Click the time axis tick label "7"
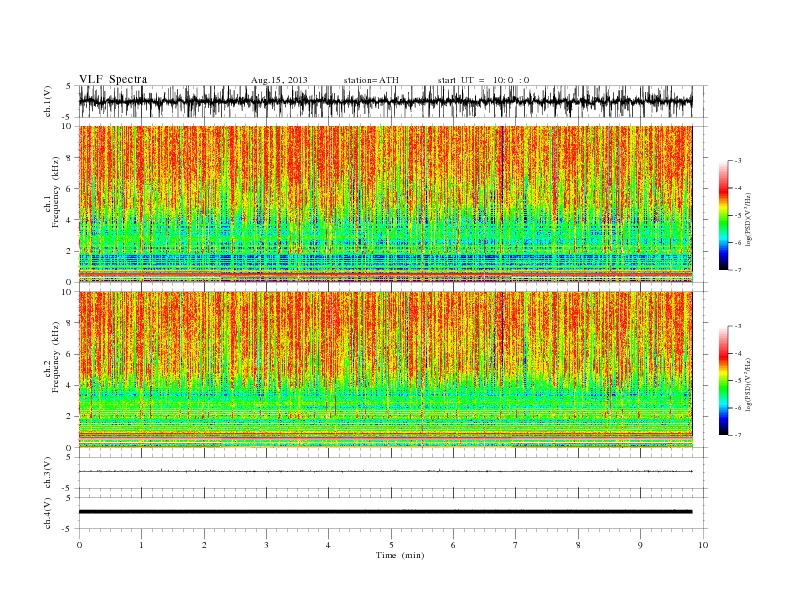Screen dimensions: 792x612 [516, 545]
